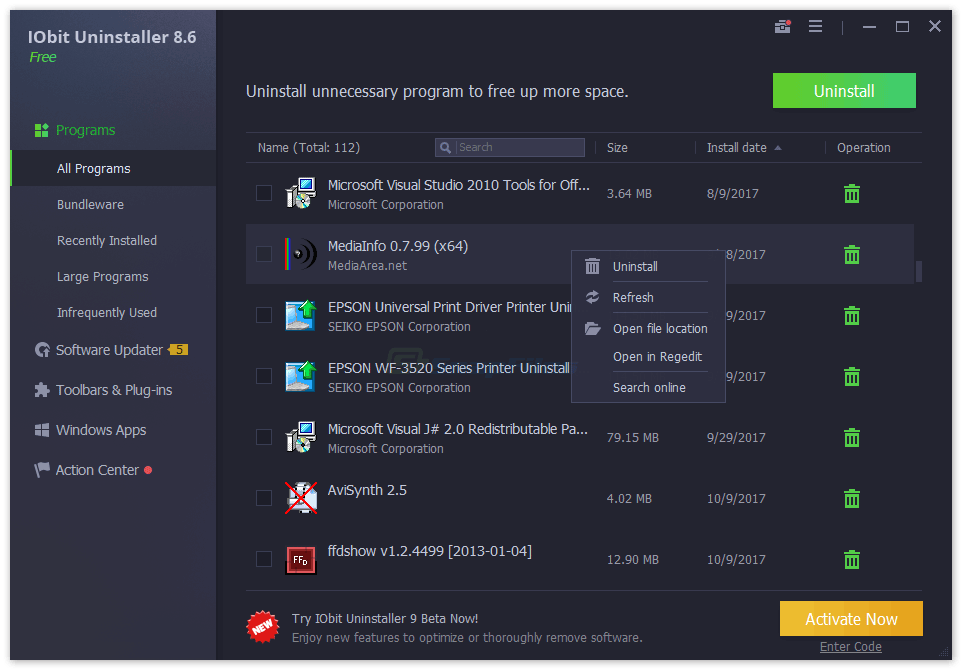Screen dimensions: 962x670
Task: Click the Software Updater sidebar icon
Action: [x=42, y=350]
